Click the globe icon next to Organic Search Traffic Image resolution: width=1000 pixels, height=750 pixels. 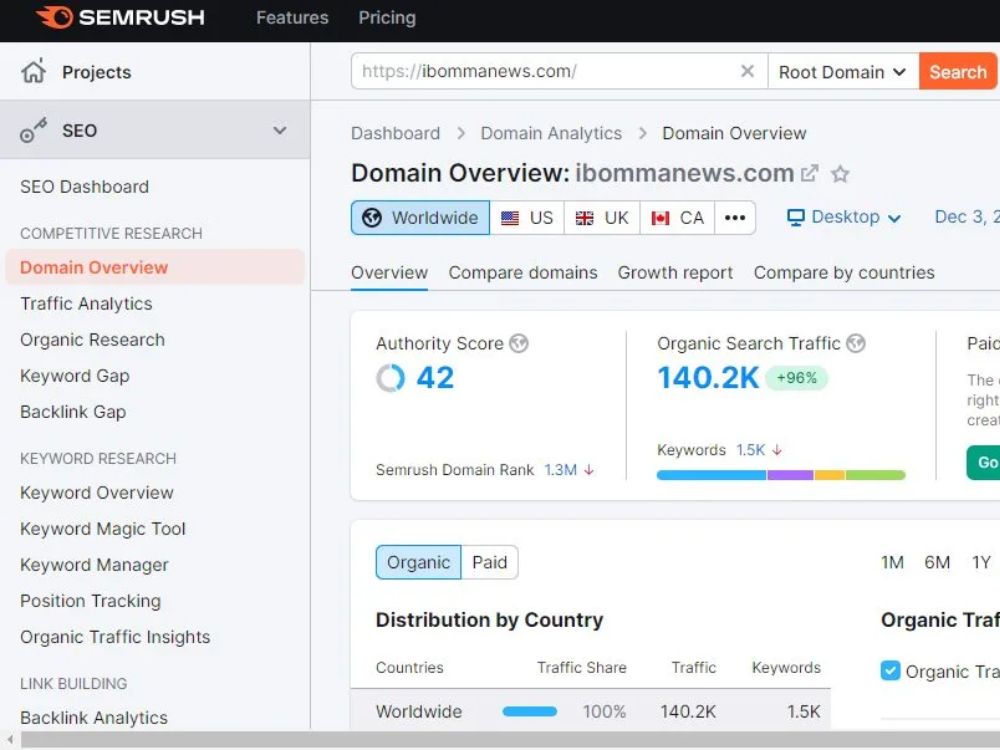tap(855, 343)
